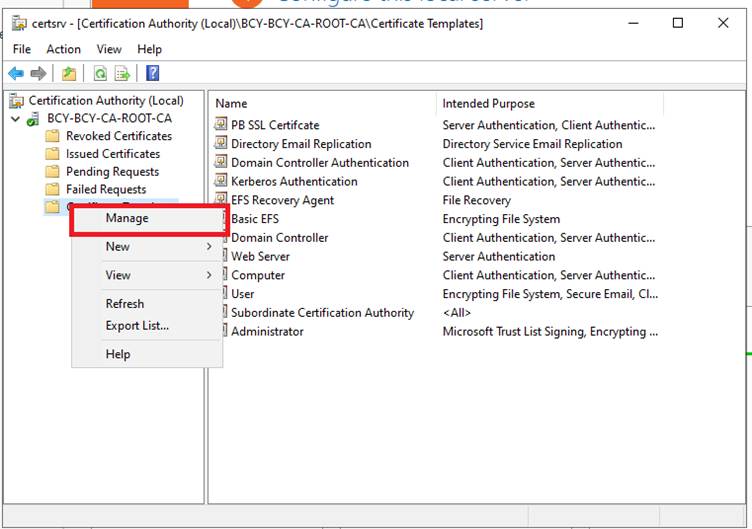Image resolution: width=752 pixels, height=529 pixels.
Task: Open the Action menu in menu bar
Action: click(63, 49)
